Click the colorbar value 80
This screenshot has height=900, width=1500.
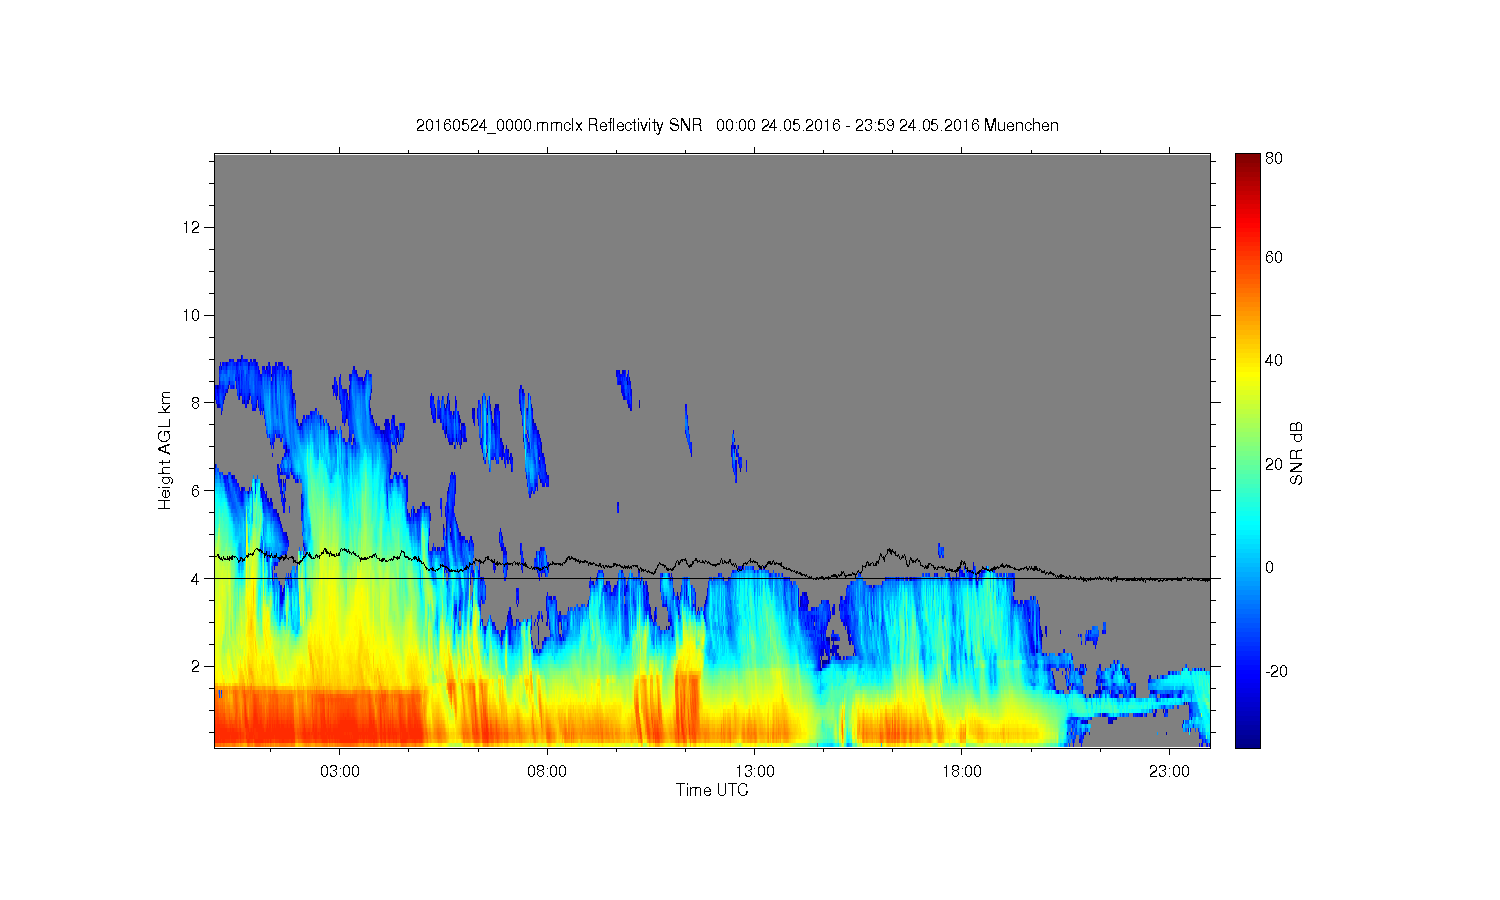coord(1274,159)
